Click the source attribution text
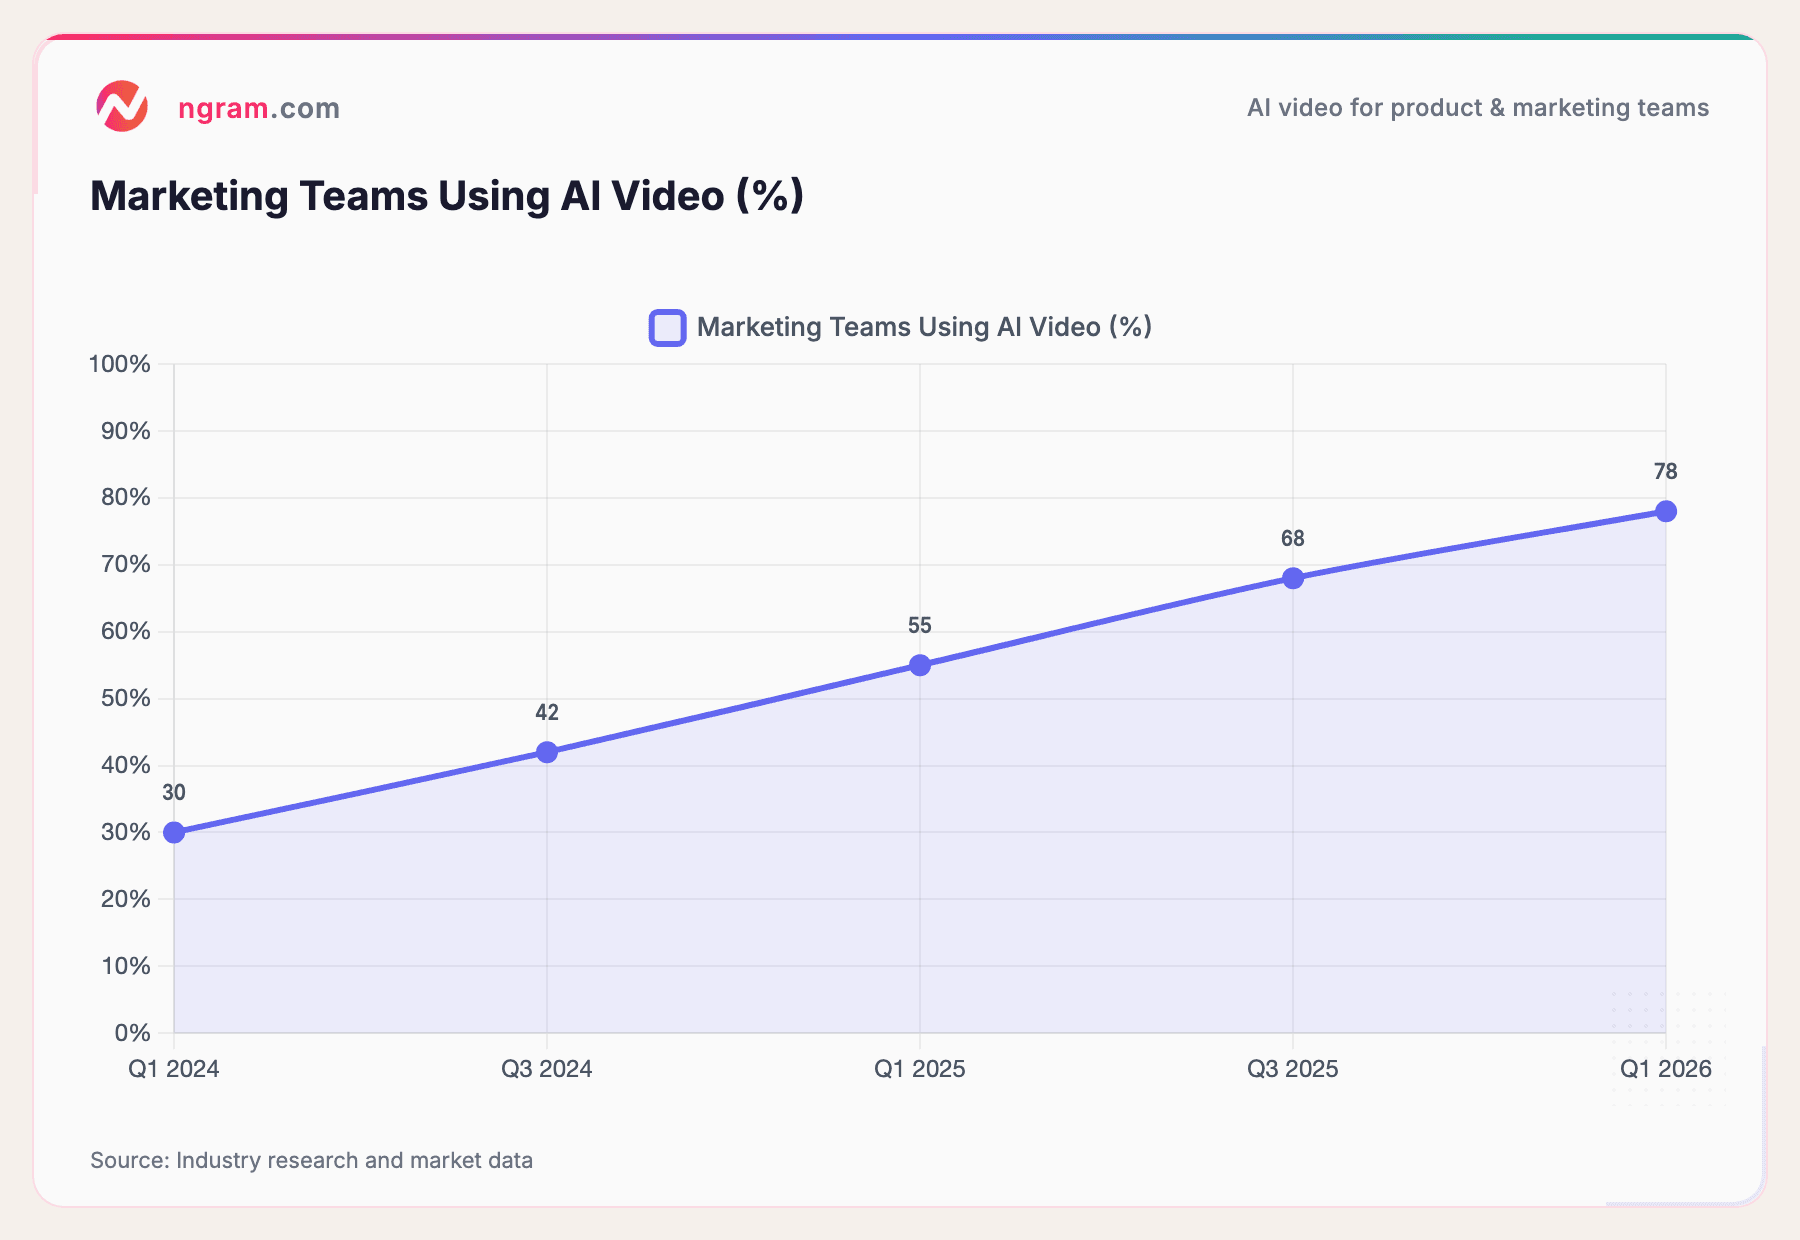This screenshot has width=1800, height=1240. click(312, 1160)
